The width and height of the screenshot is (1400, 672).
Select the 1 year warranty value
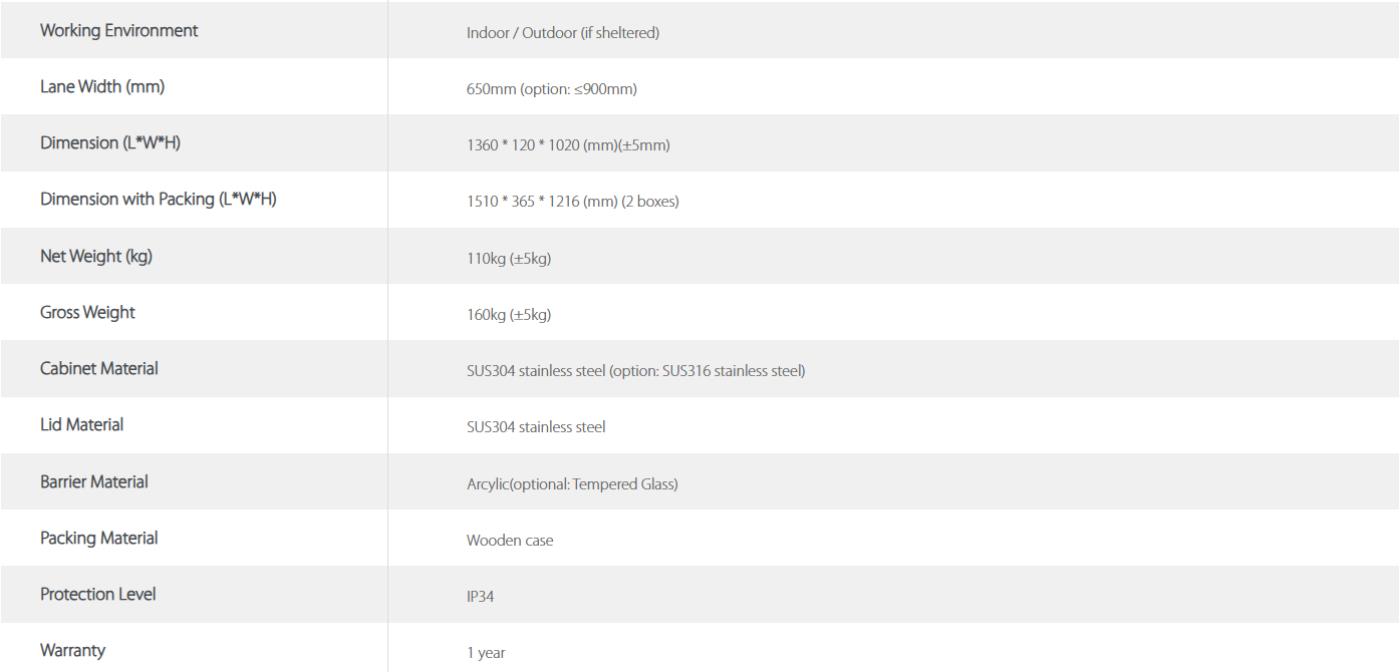486,654
